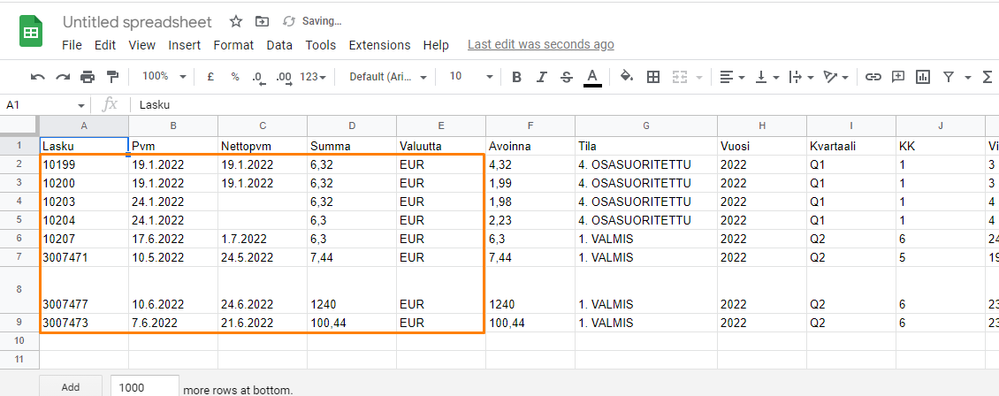This screenshot has height=396, width=999.
Task: Open the name box A1 dropdown
Action: coord(81,105)
